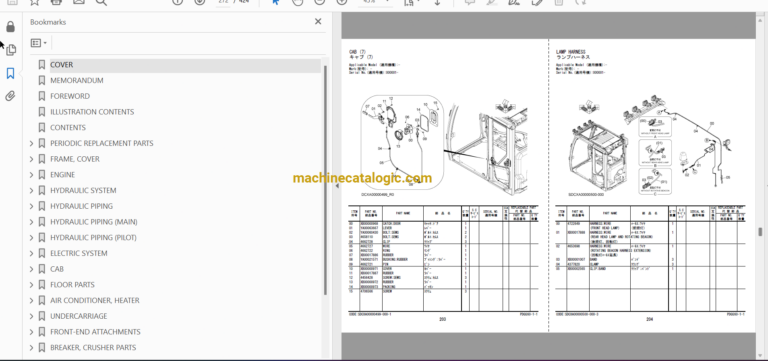
Task: Expand the ELECTRIC SYSTEM bookmark
Action: click(x=31, y=253)
